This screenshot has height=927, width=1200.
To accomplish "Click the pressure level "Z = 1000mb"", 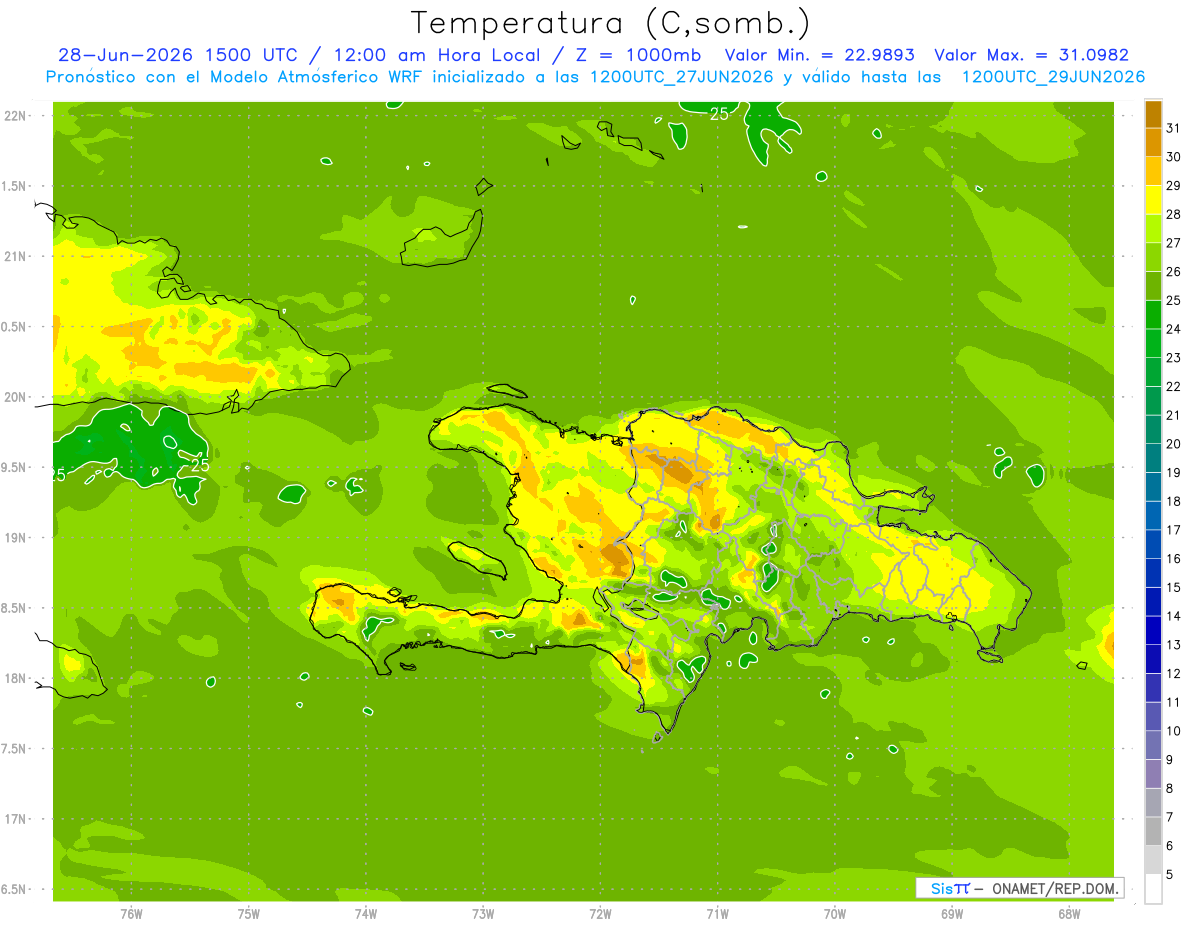I will pyautogui.click(x=634, y=55).
